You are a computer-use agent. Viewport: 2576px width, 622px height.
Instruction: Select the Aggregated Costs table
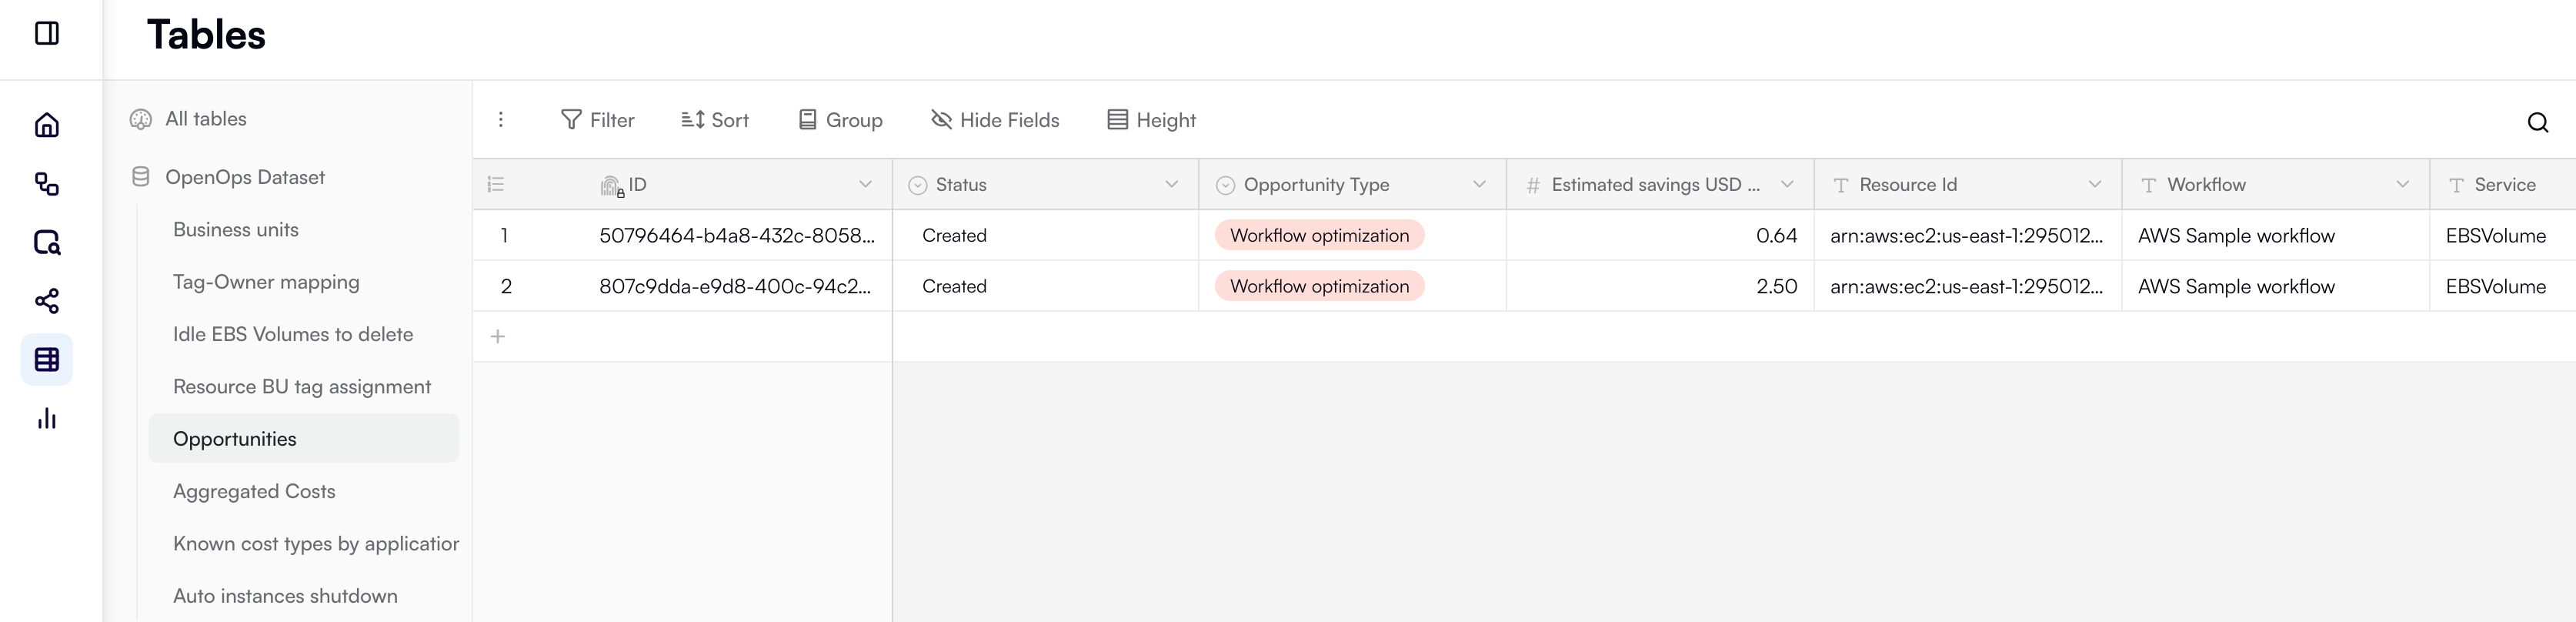(x=254, y=491)
